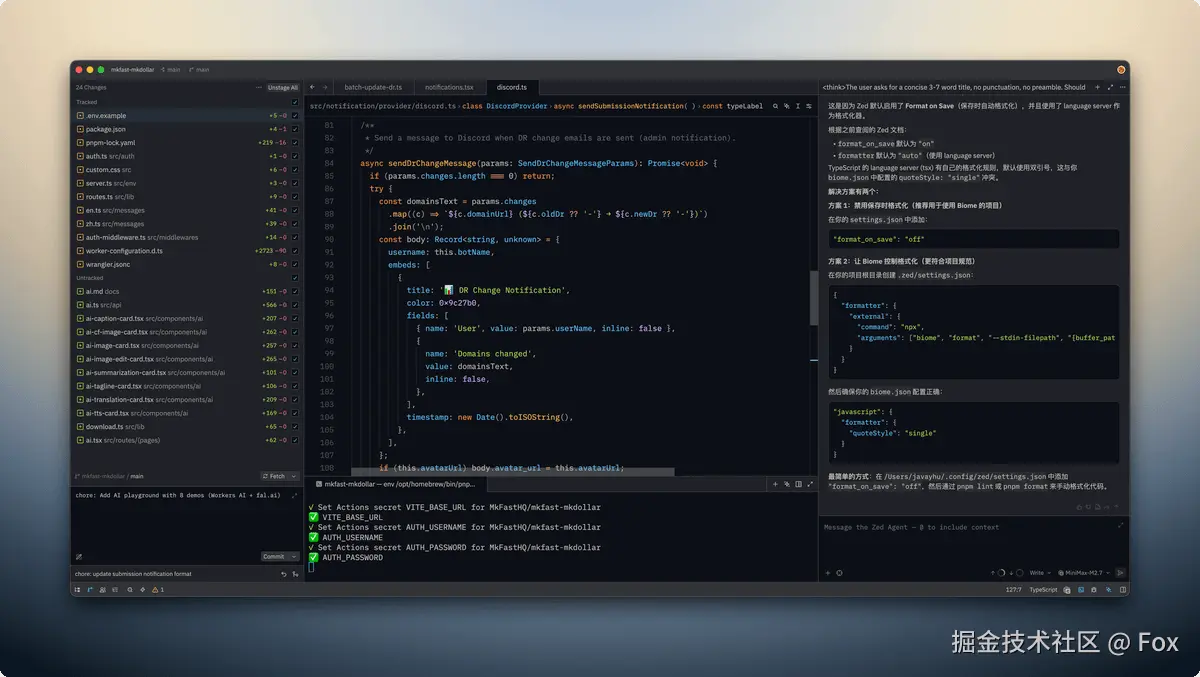The image size is (1200, 677).
Task: Go back with the left navigation arrow
Action: [312, 87]
